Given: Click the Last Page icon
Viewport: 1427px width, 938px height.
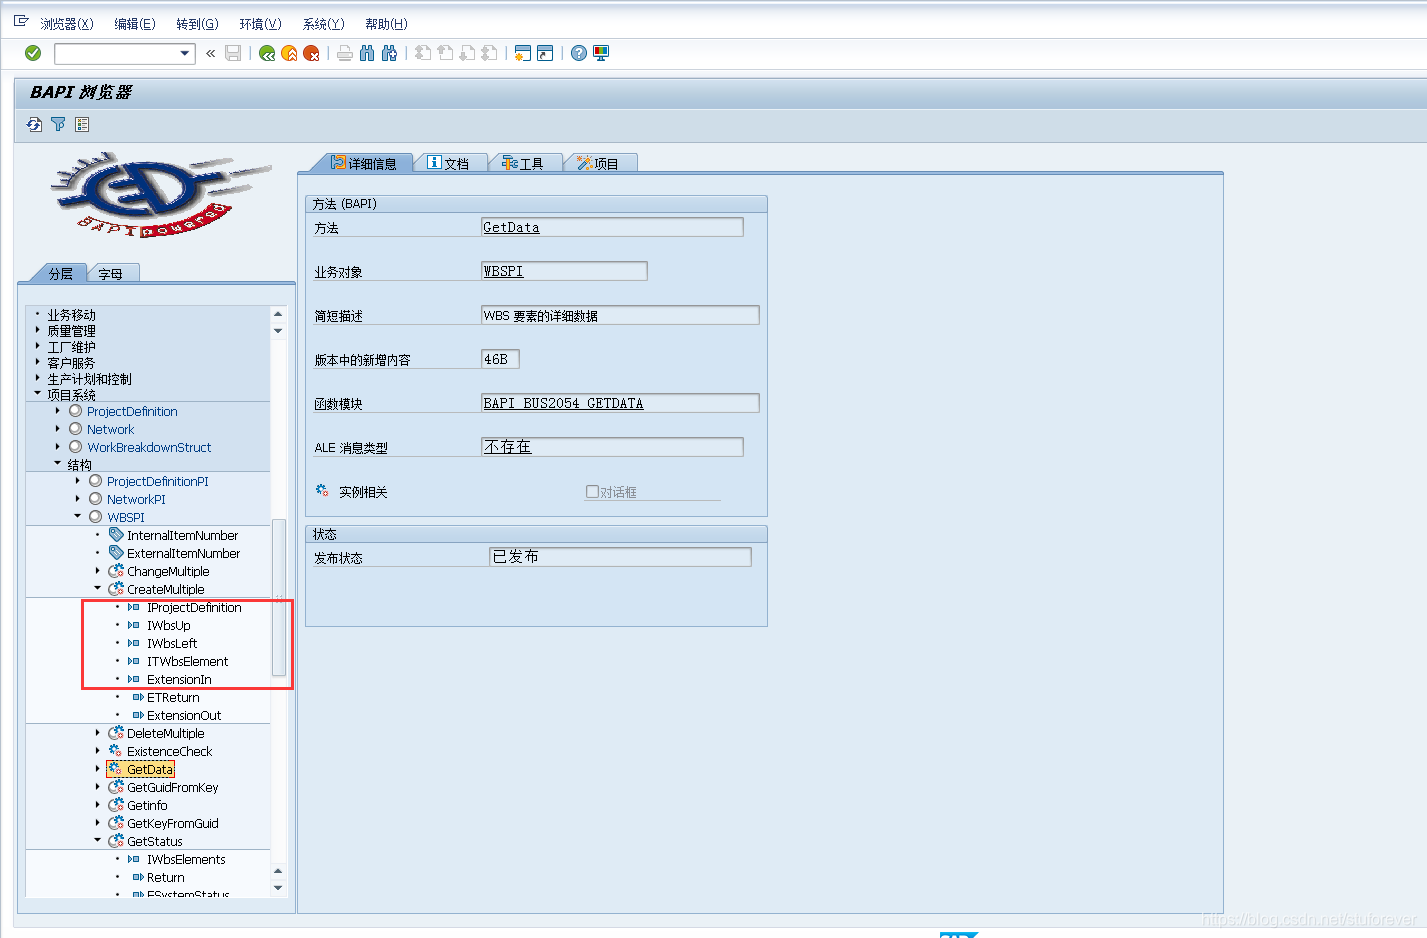Looking at the screenshot, I should pyautogui.click(x=489, y=53).
